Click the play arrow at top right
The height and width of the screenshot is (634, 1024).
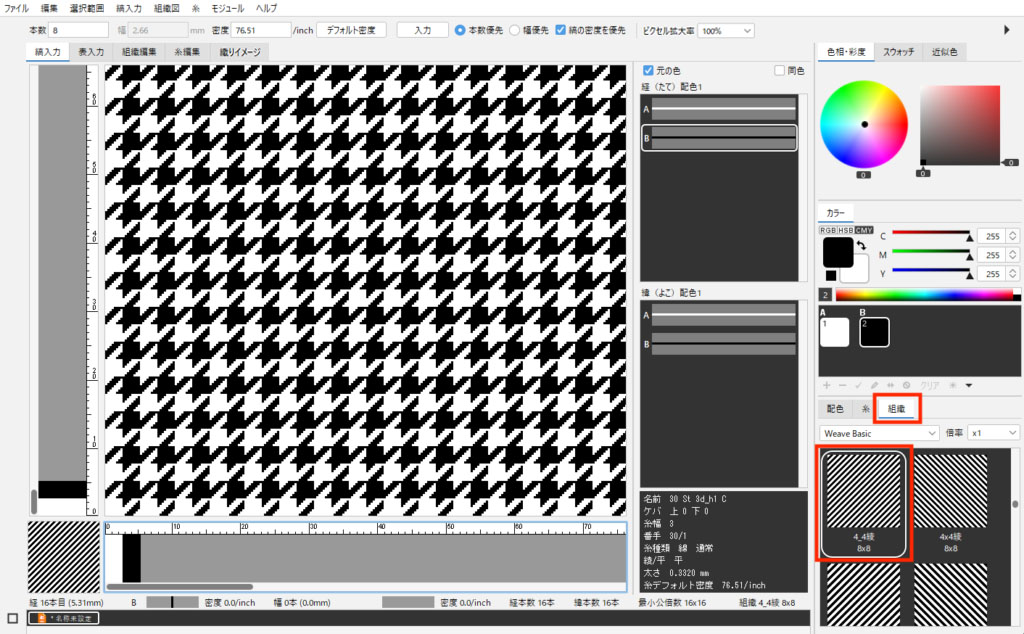tap(1007, 30)
